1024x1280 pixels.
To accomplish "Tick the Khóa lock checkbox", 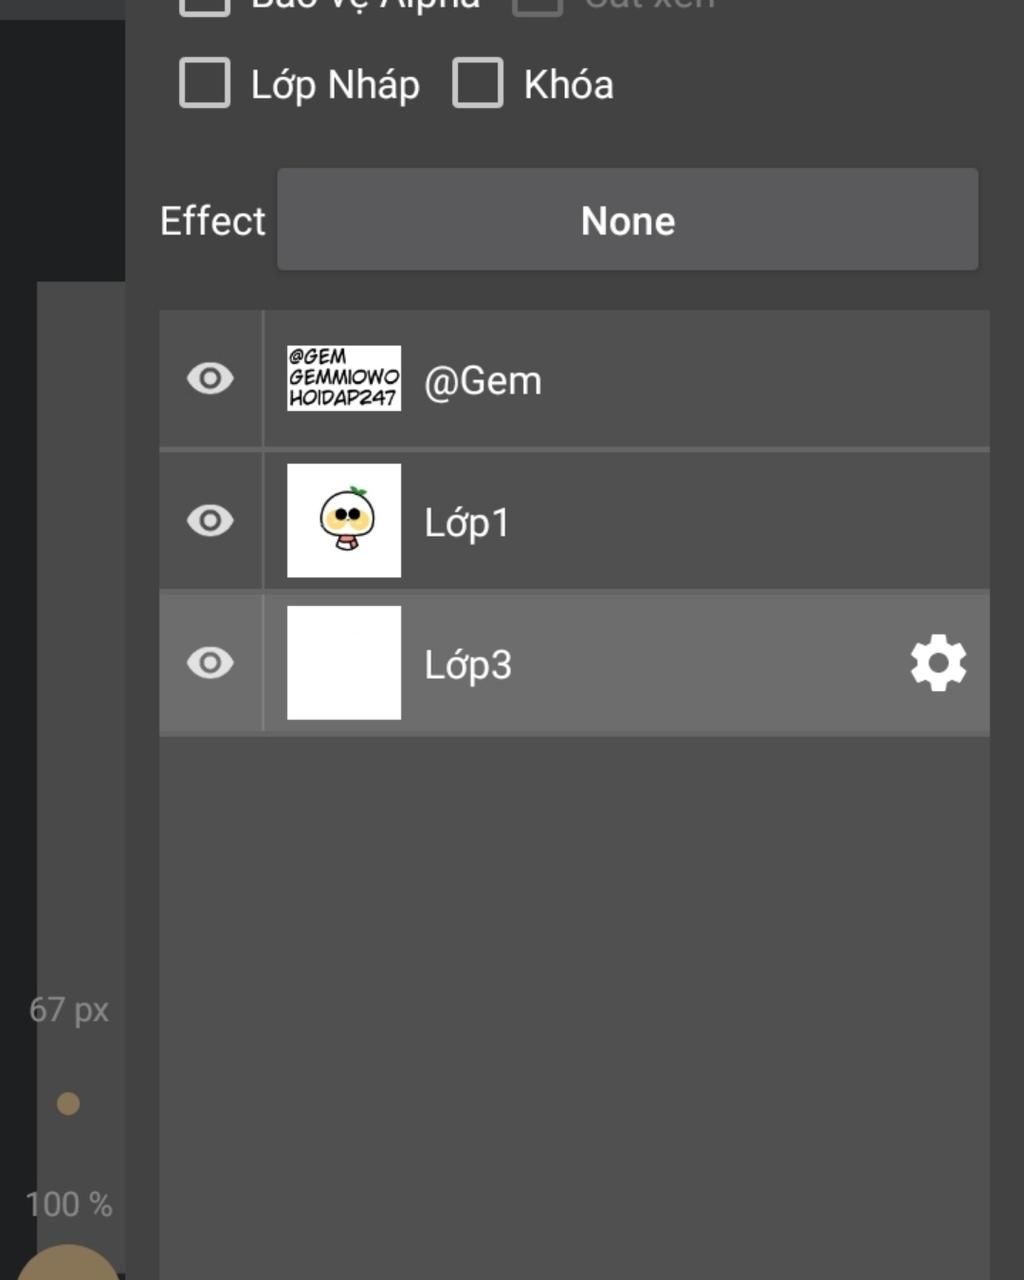I will point(478,83).
